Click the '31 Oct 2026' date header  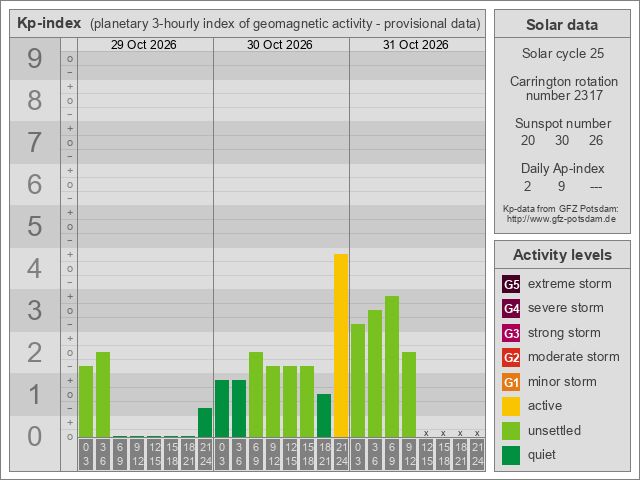(416, 44)
